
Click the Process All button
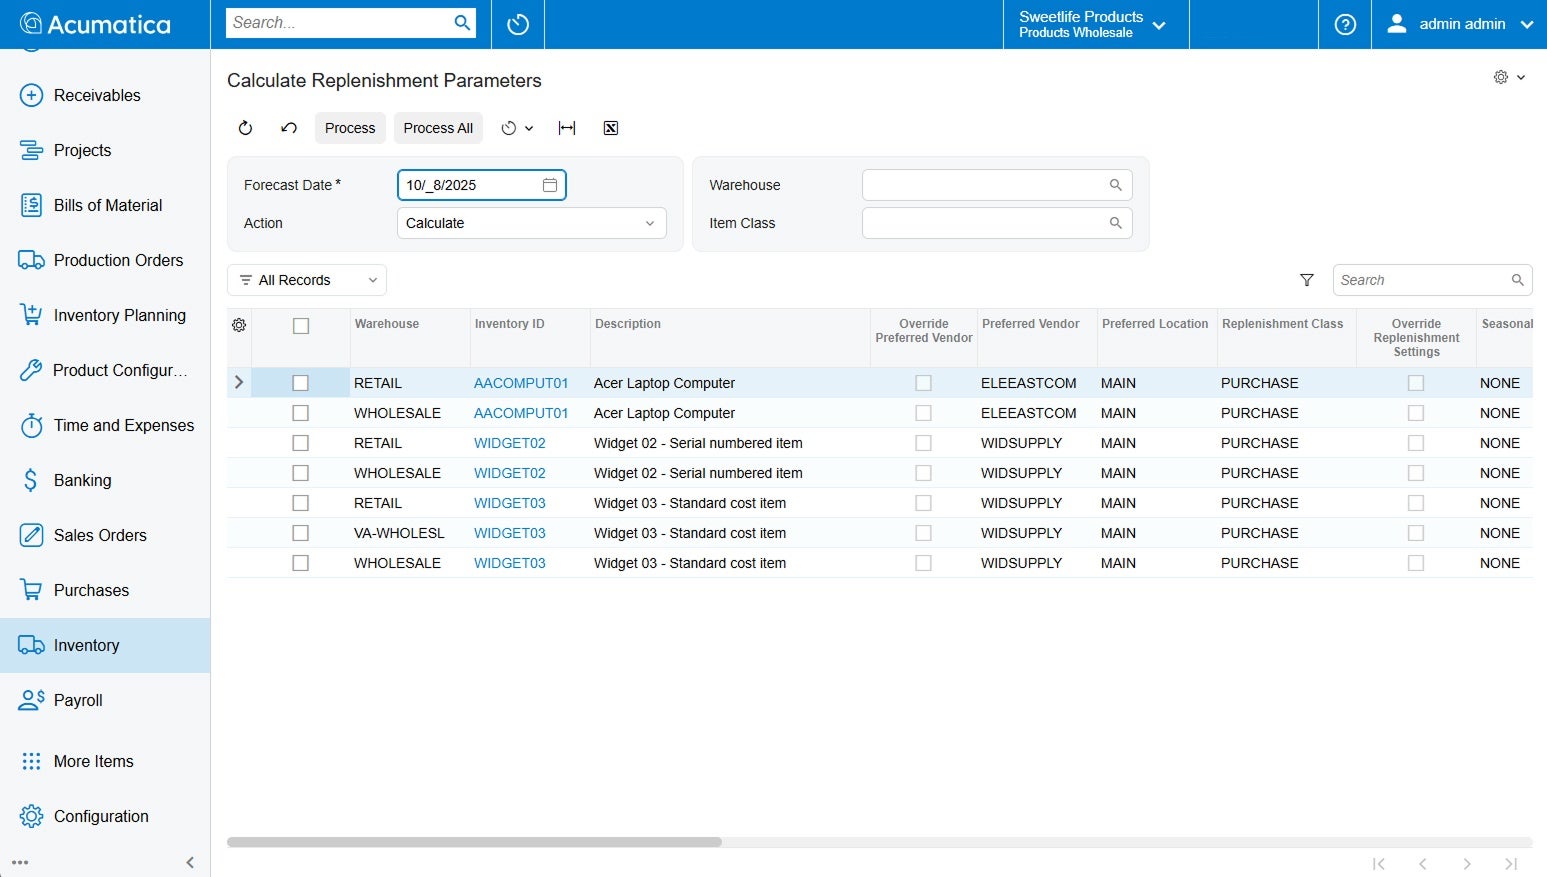(438, 128)
